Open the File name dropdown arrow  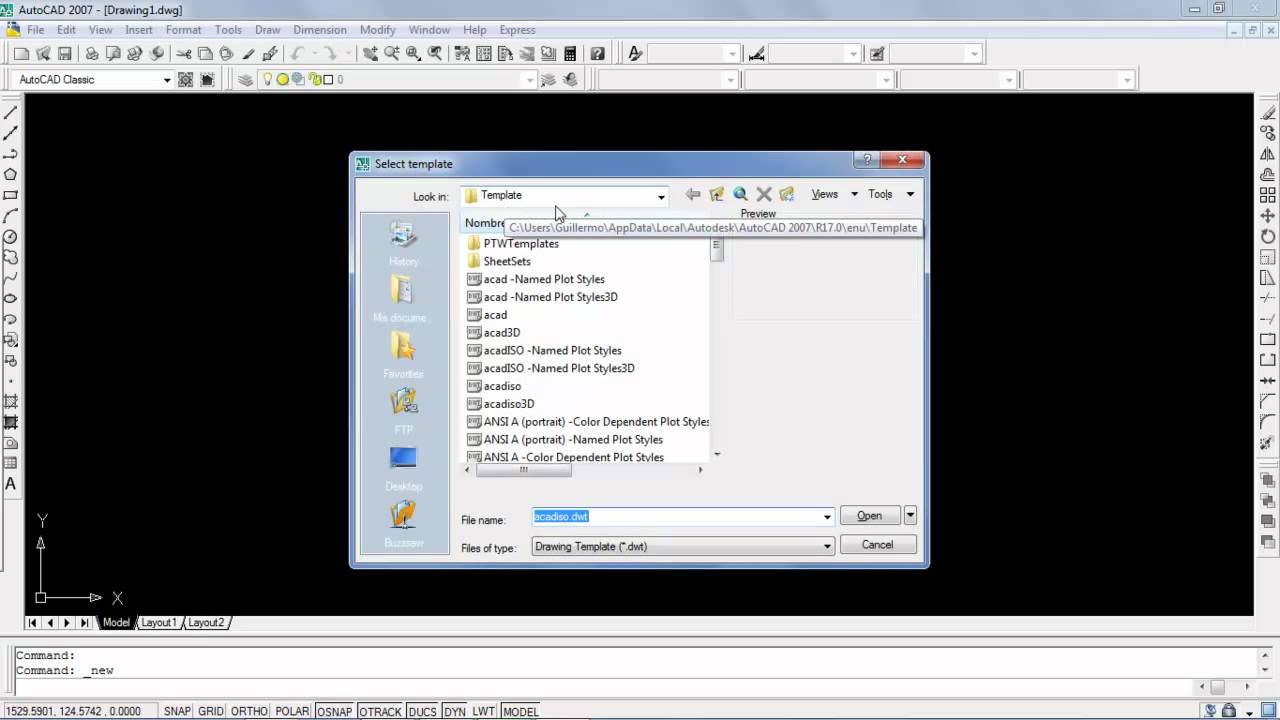[827, 517]
